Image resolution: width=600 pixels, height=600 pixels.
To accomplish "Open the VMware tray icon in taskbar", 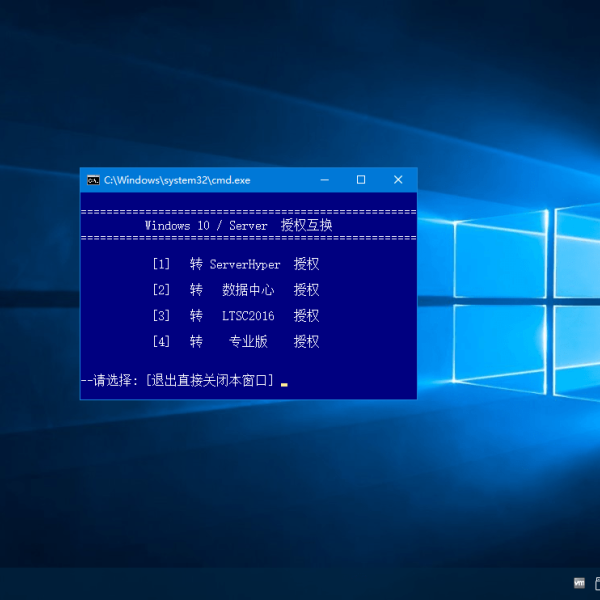I will click(x=579, y=583).
